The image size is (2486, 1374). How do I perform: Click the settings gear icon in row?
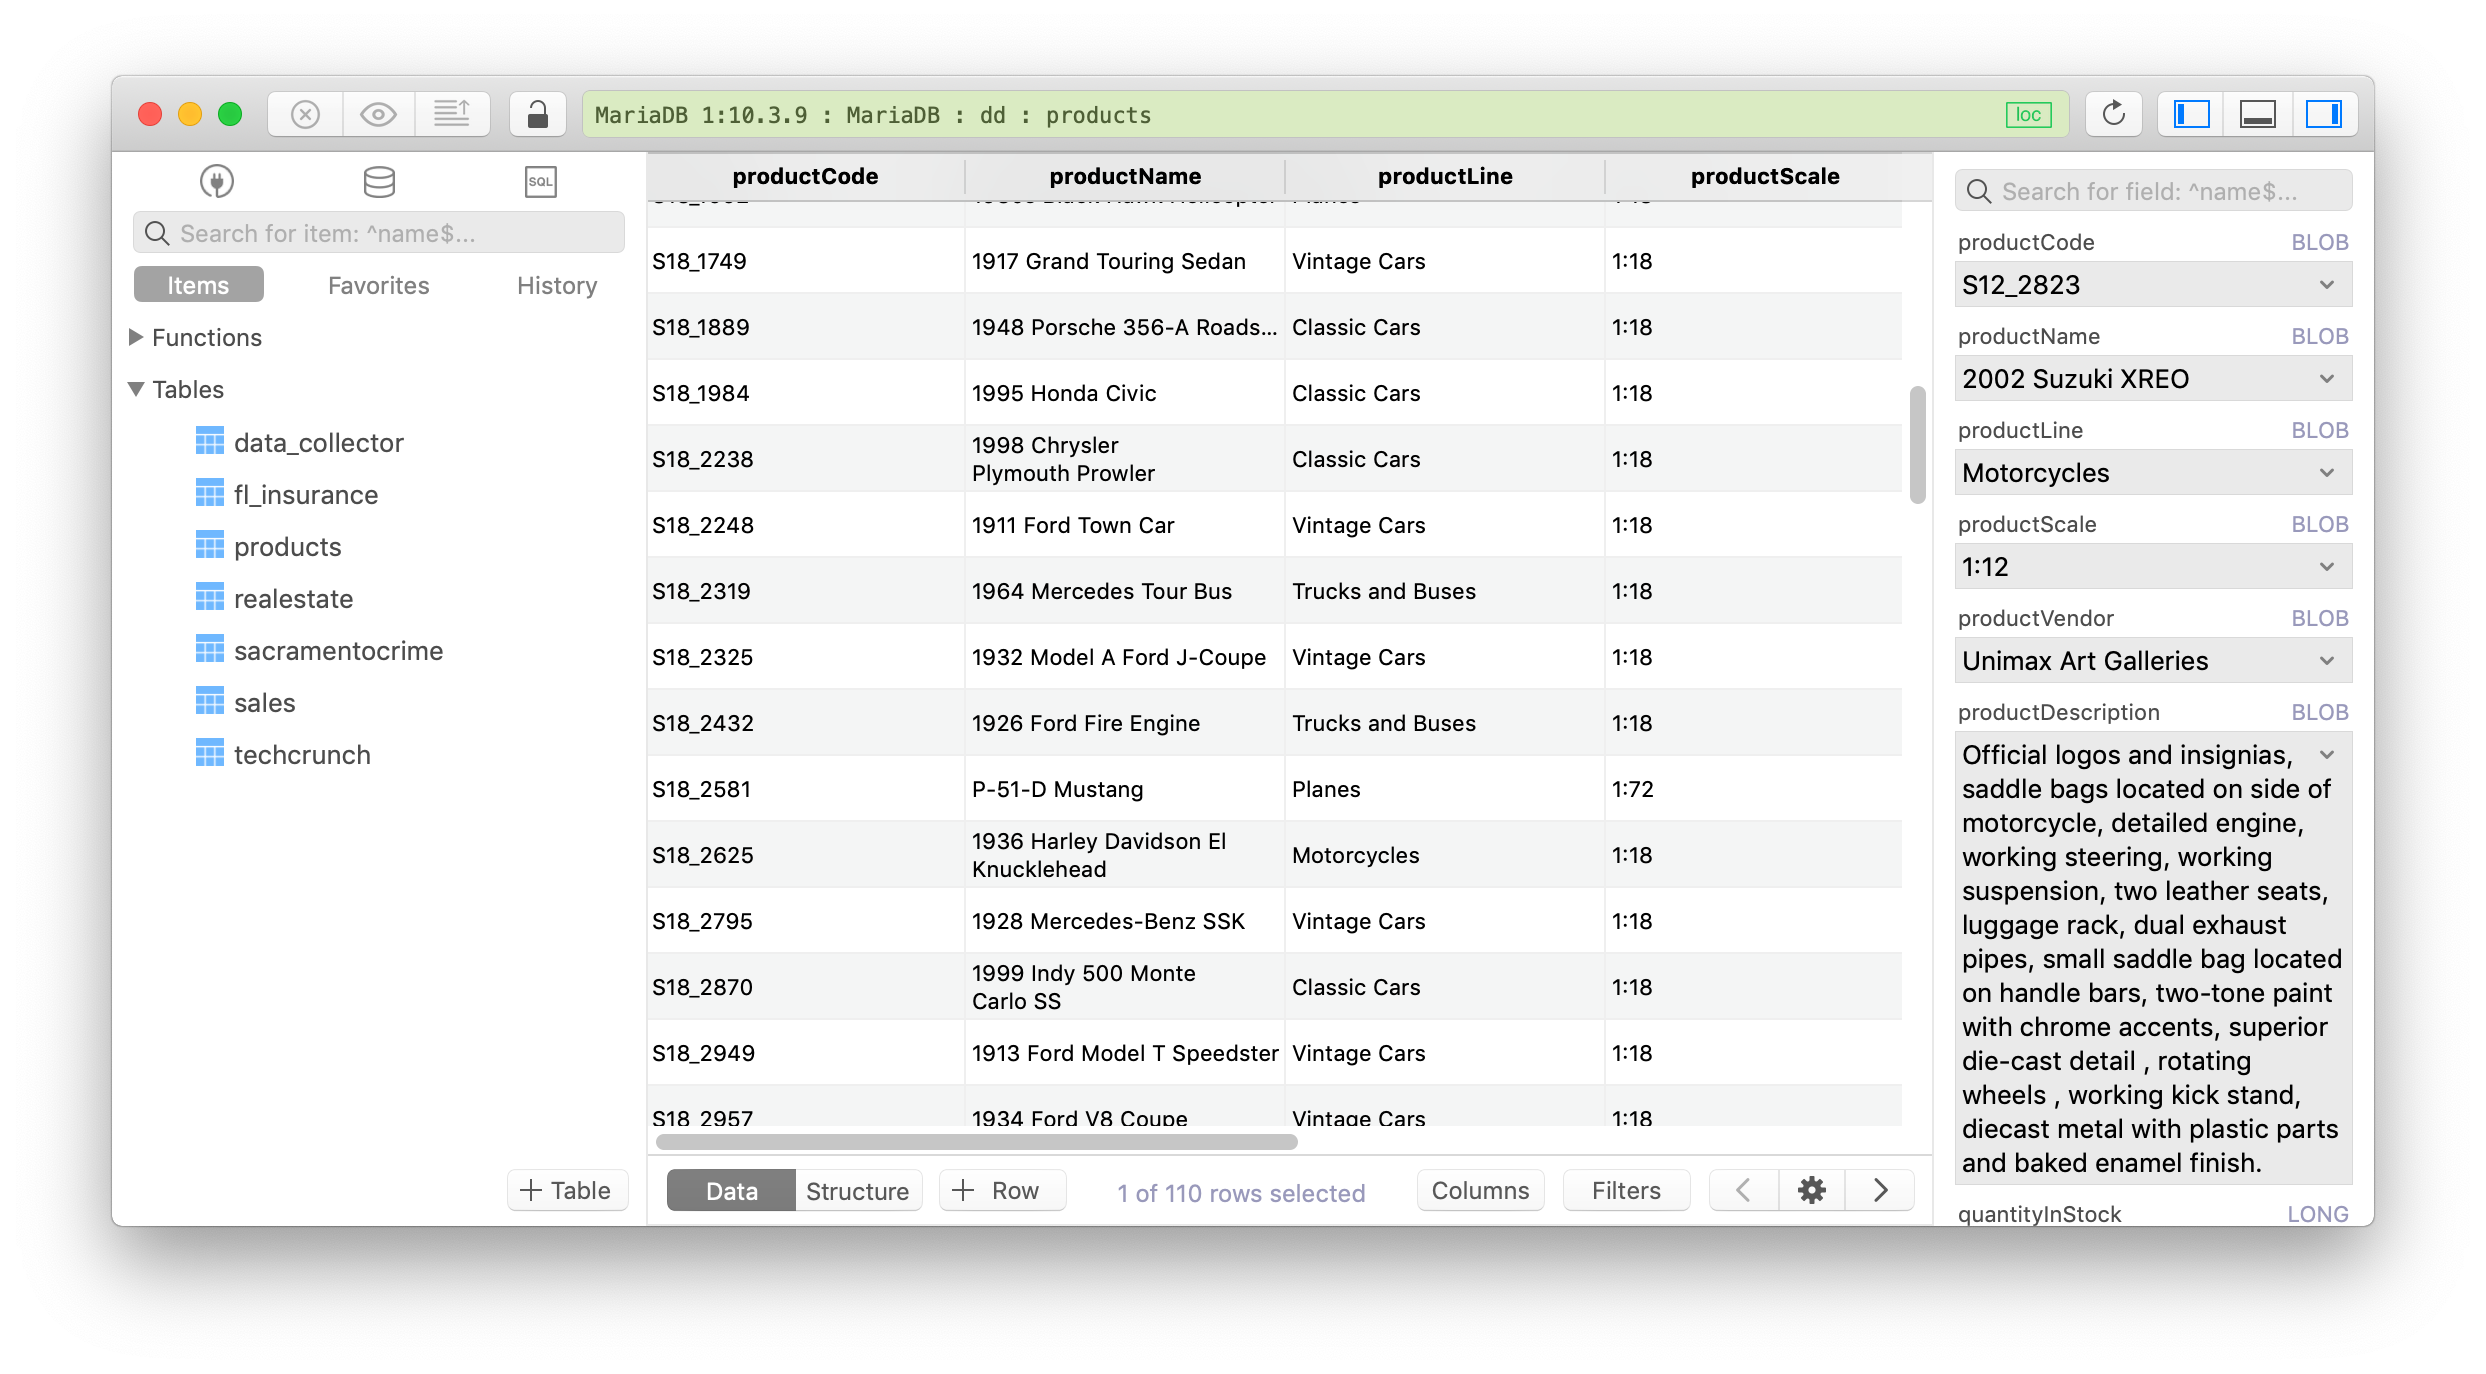pos(1811,1190)
